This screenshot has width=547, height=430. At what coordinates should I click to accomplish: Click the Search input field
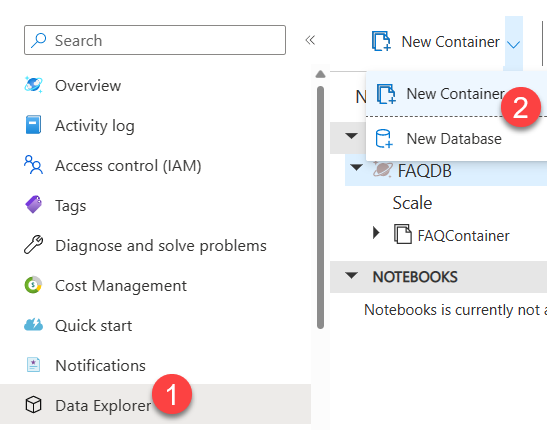pos(155,40)
